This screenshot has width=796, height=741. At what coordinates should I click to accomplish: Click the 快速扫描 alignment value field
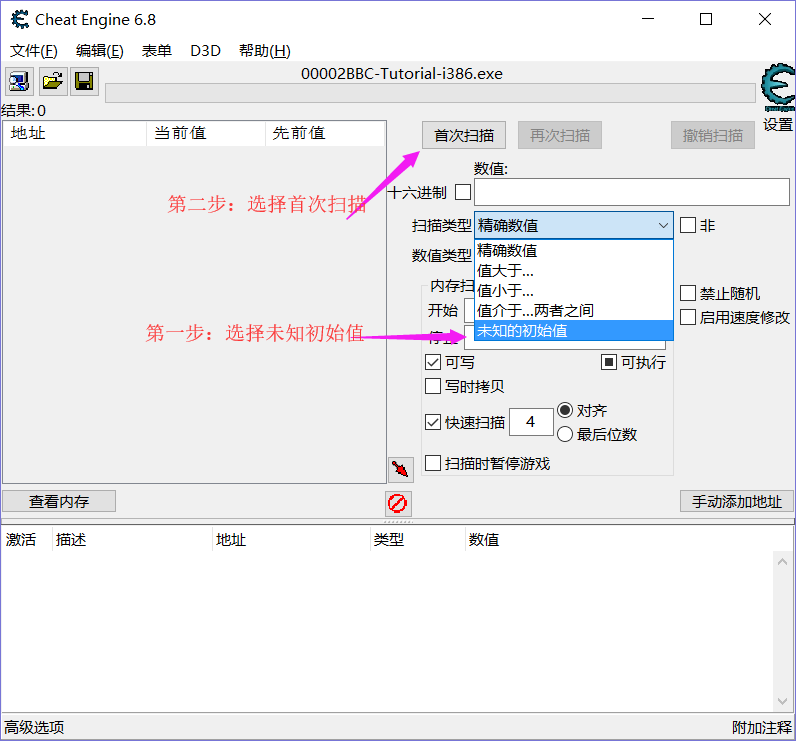(531, 422)
